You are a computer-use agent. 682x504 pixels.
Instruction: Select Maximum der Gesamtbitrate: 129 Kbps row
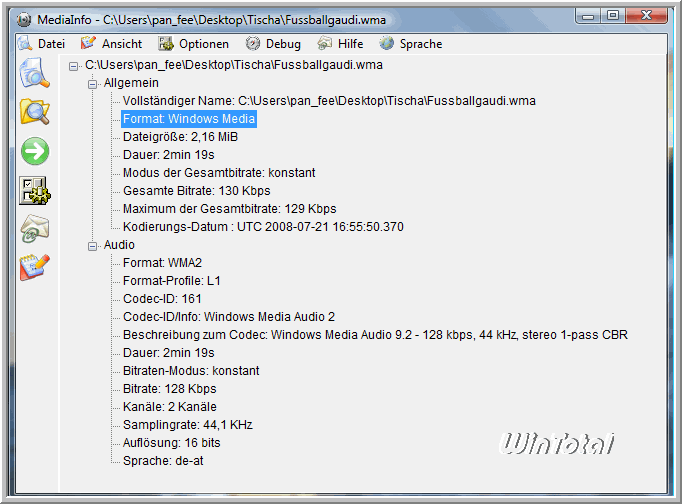click(x=230, y=209)
